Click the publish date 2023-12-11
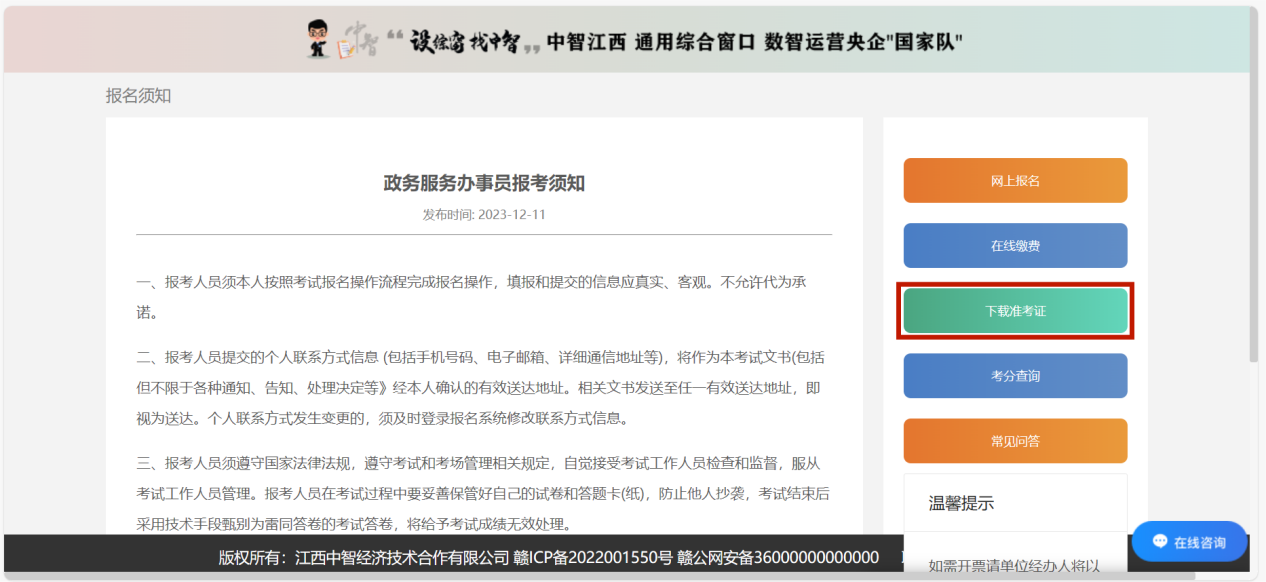The image size is (1266, 582). coord(511,215)
